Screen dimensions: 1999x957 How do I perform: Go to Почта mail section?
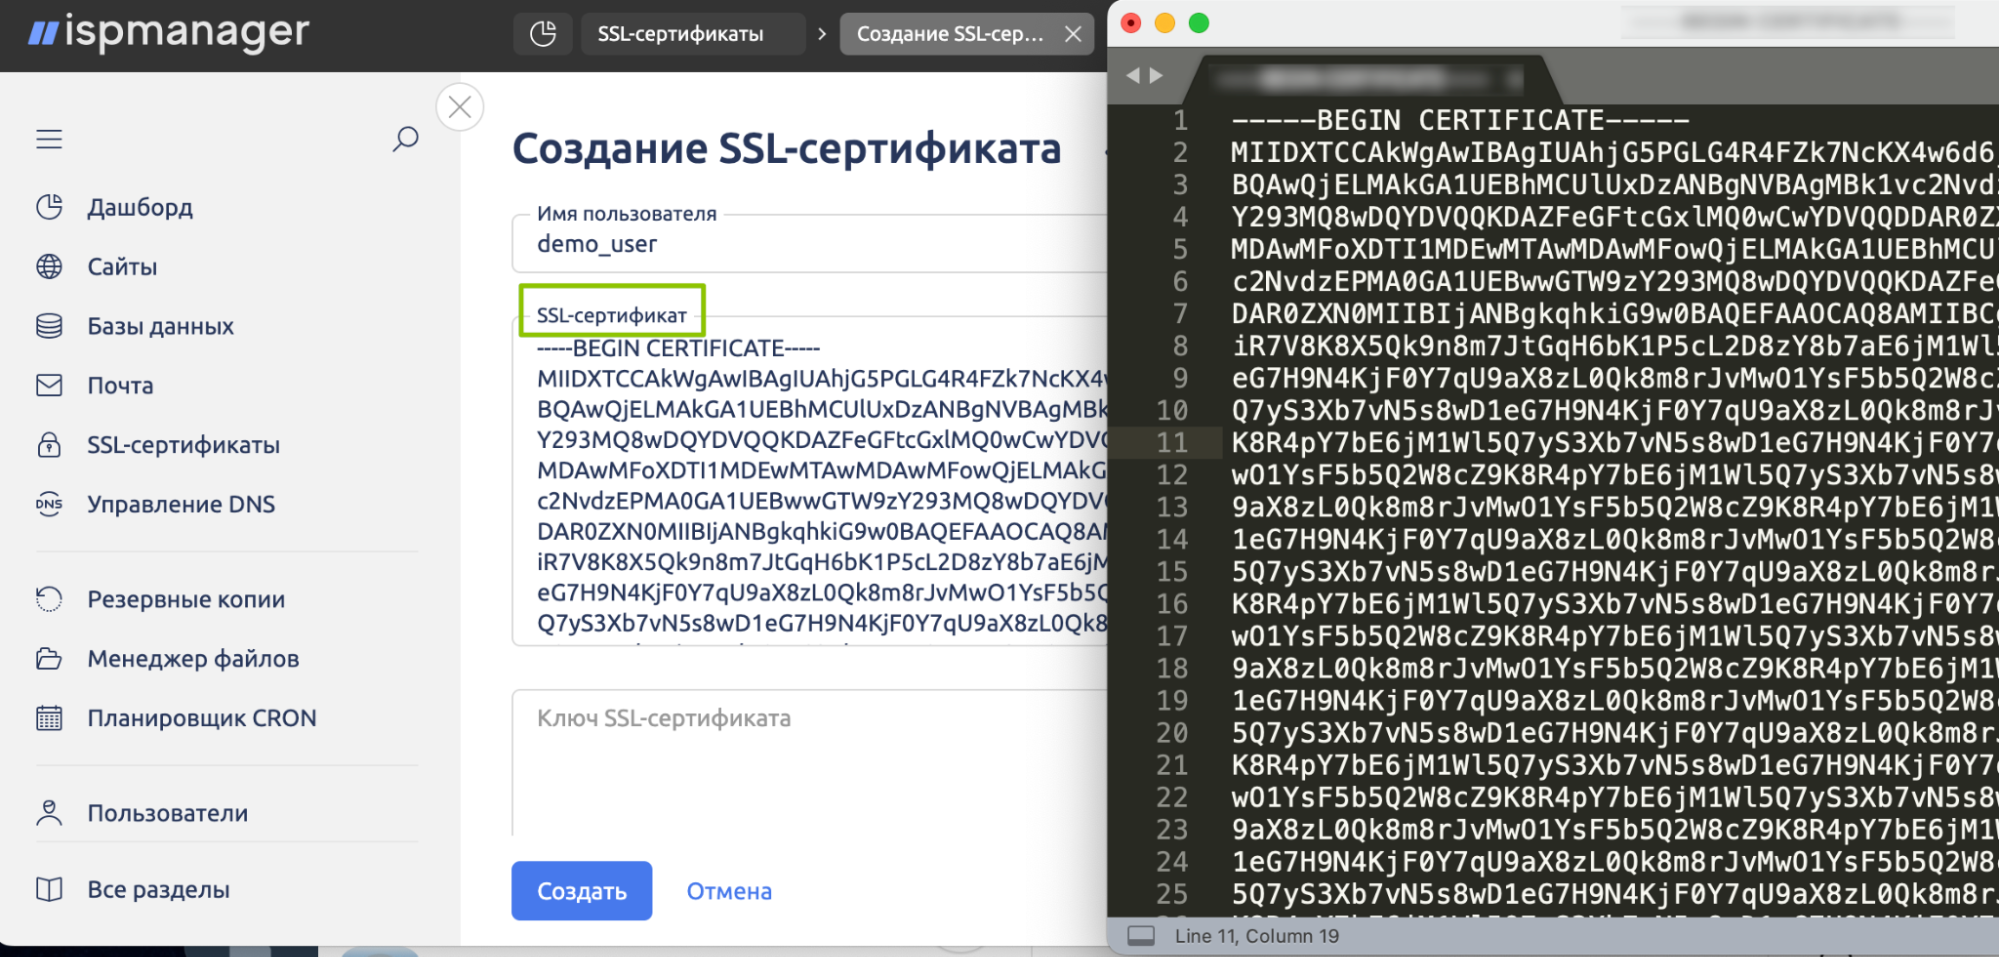pos(120,386)
